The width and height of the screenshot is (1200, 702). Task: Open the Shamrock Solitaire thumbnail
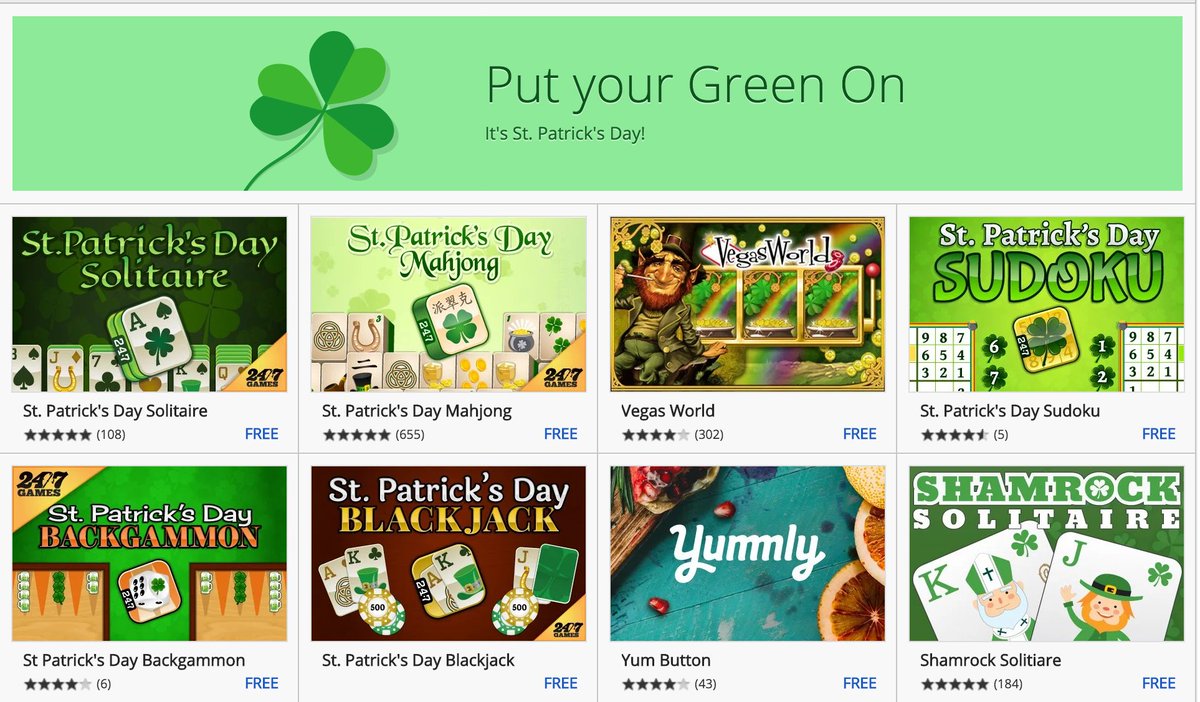1046,553
